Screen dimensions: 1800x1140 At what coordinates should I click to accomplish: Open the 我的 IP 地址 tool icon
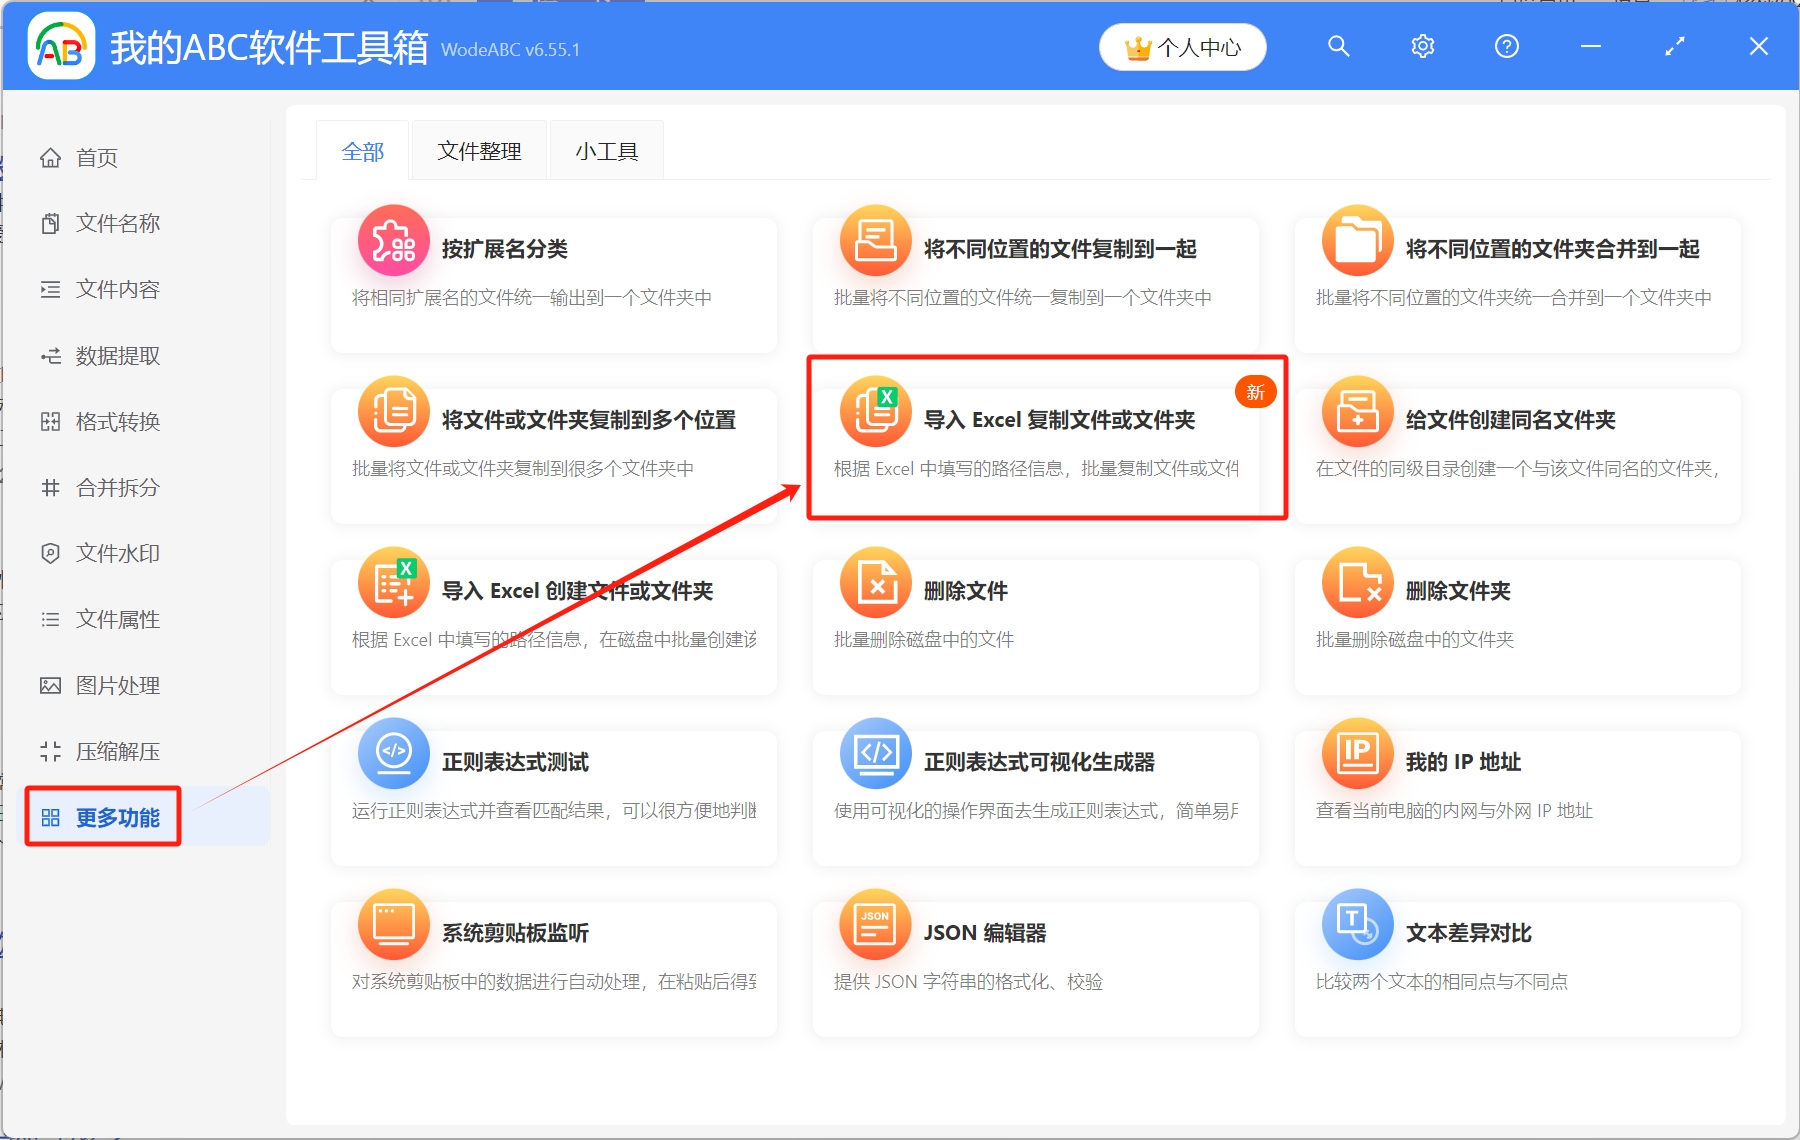point(1356,754)
